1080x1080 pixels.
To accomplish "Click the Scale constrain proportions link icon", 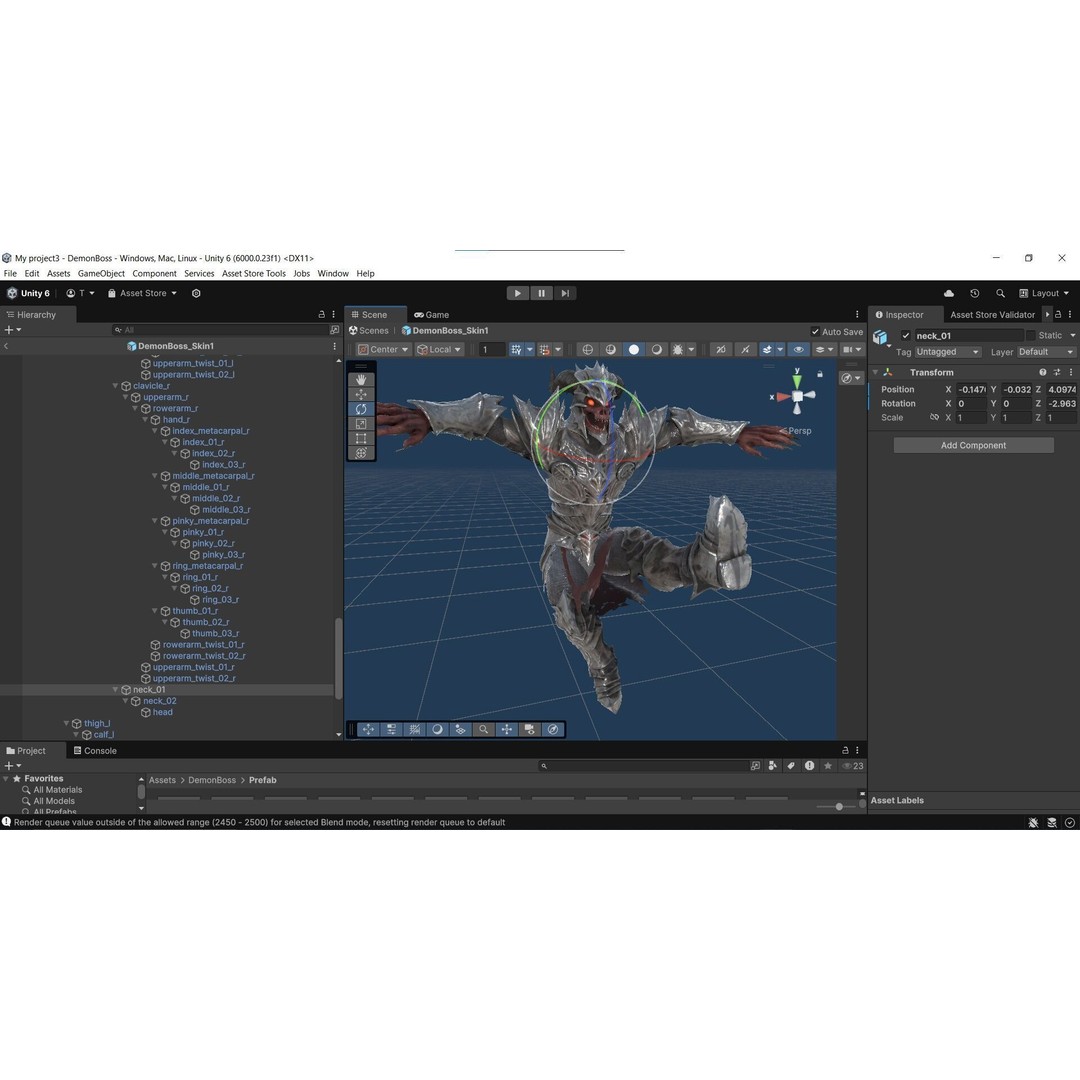I will [x=934, y=417].
